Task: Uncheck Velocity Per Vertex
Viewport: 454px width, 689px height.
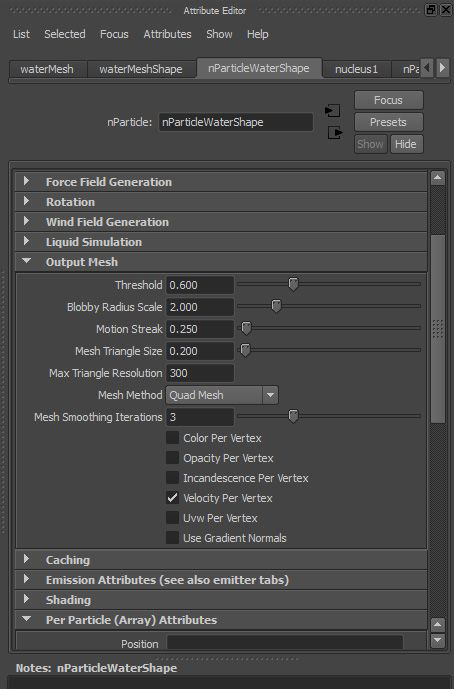Action: (172, 497)
